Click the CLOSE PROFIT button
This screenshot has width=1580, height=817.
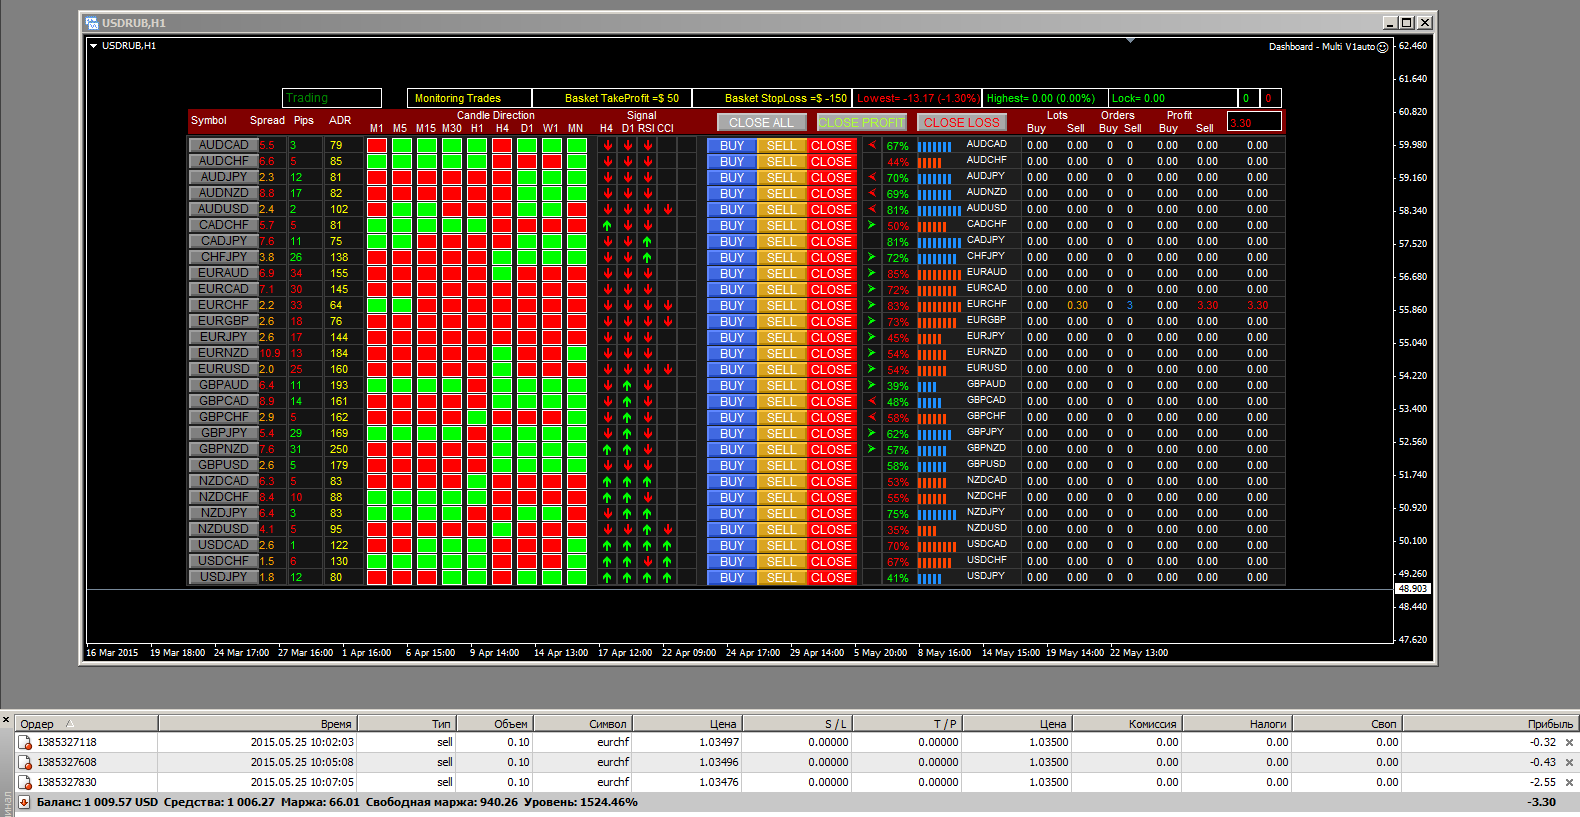point(861,122)
